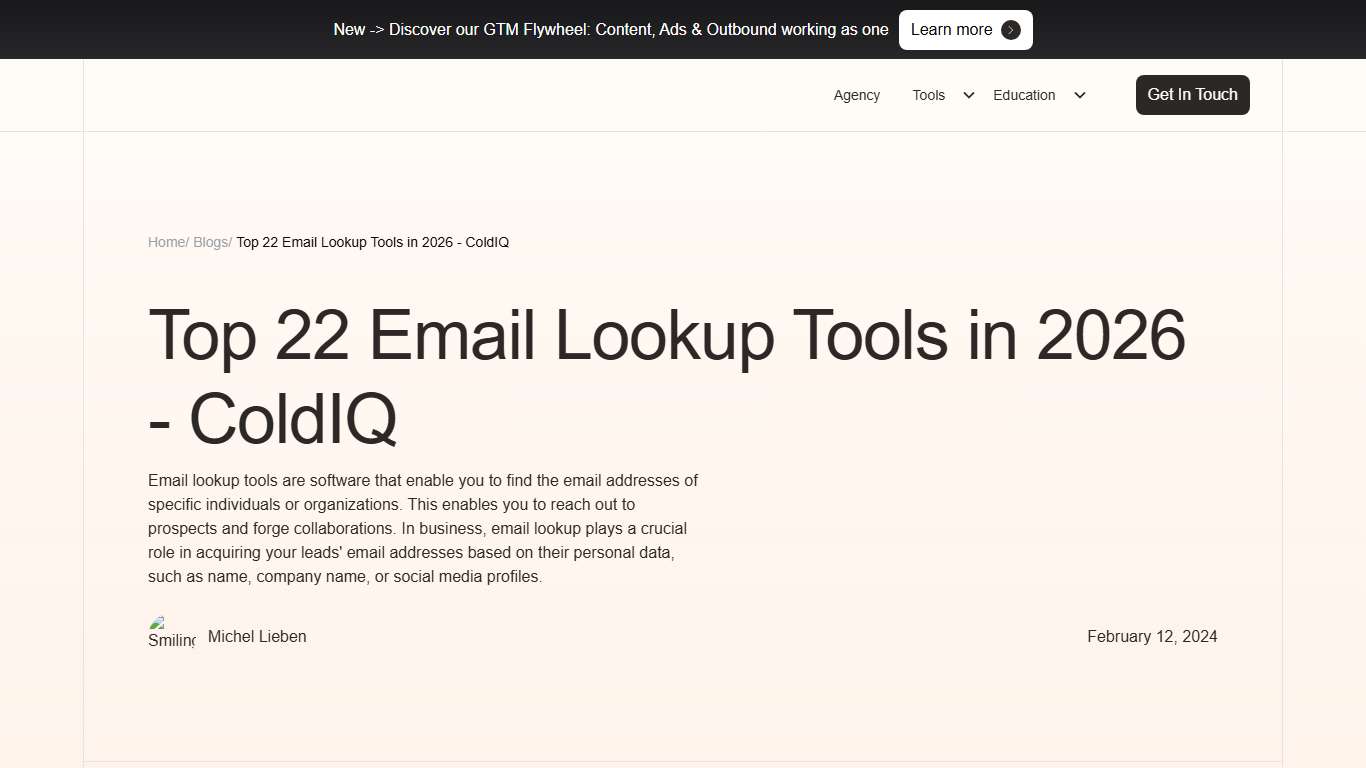The width and height of the screenshot is (1366, 768).
Task: Open Blogs from the breadcrumb trail
Action: [x=210, y=242]
